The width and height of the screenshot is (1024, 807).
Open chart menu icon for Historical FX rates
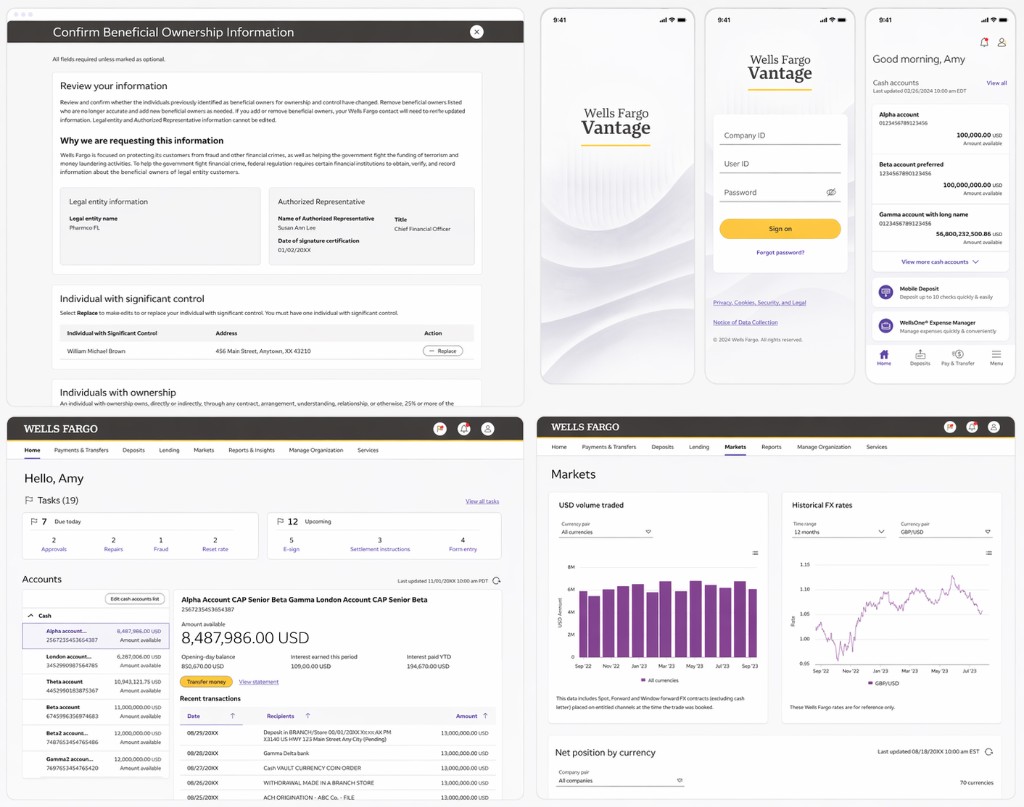pyautogui.click(x=989, y=553)
